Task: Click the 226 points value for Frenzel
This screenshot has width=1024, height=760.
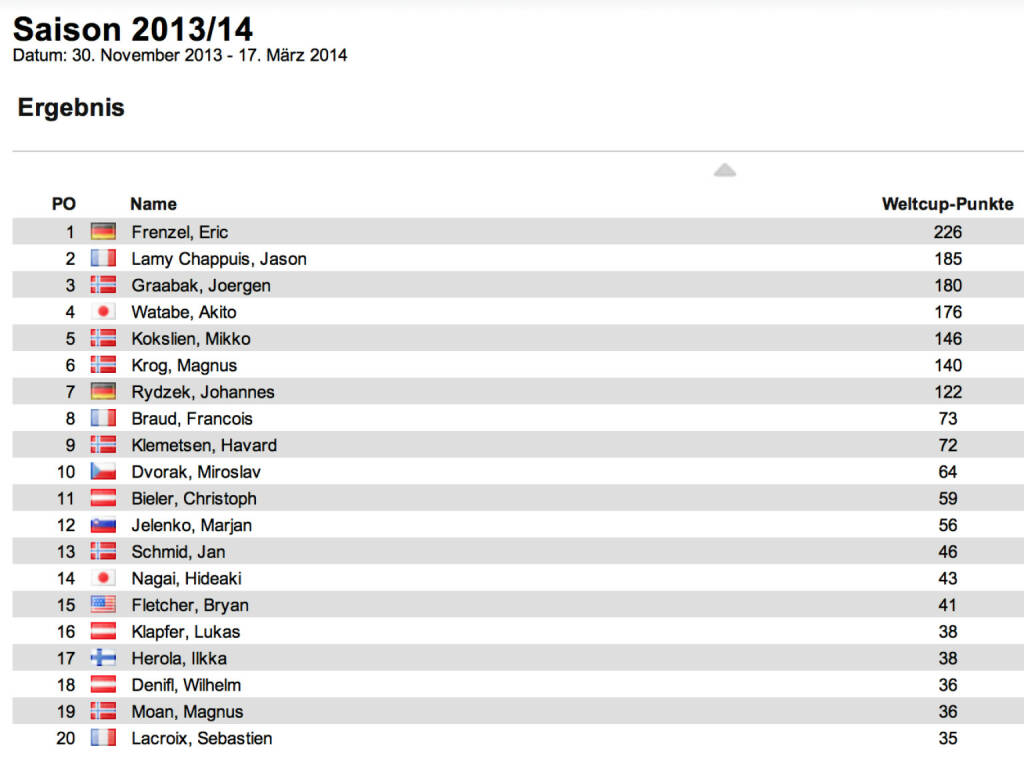Action: click(x=947, y=232)
